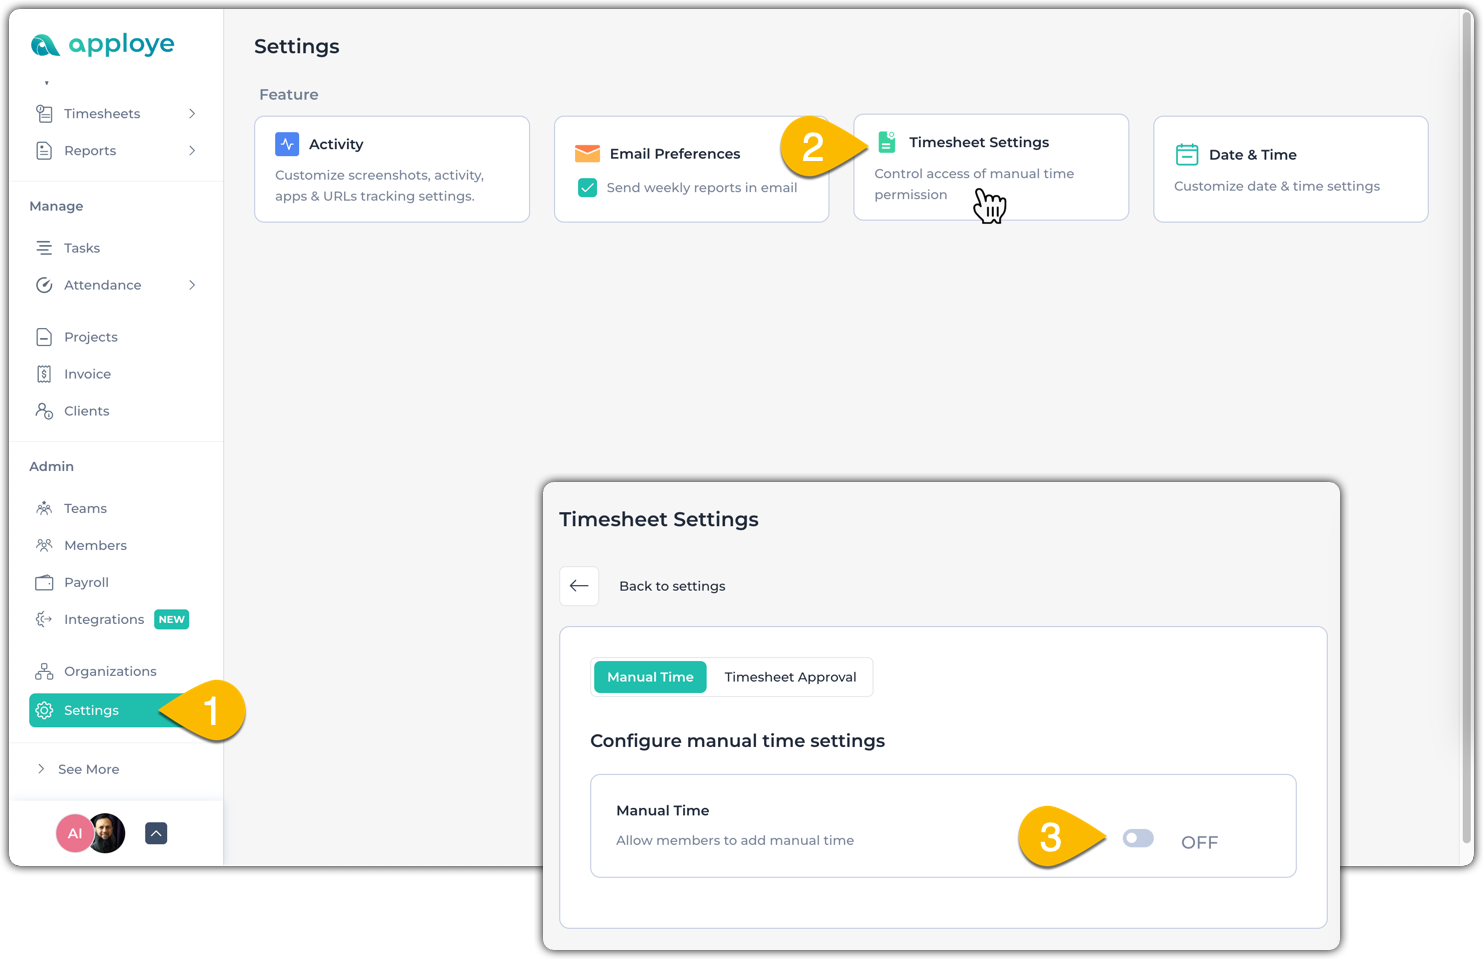Screen dimensions: 1483x973
Task: Click the user profile photo
Action: (107, 833)
